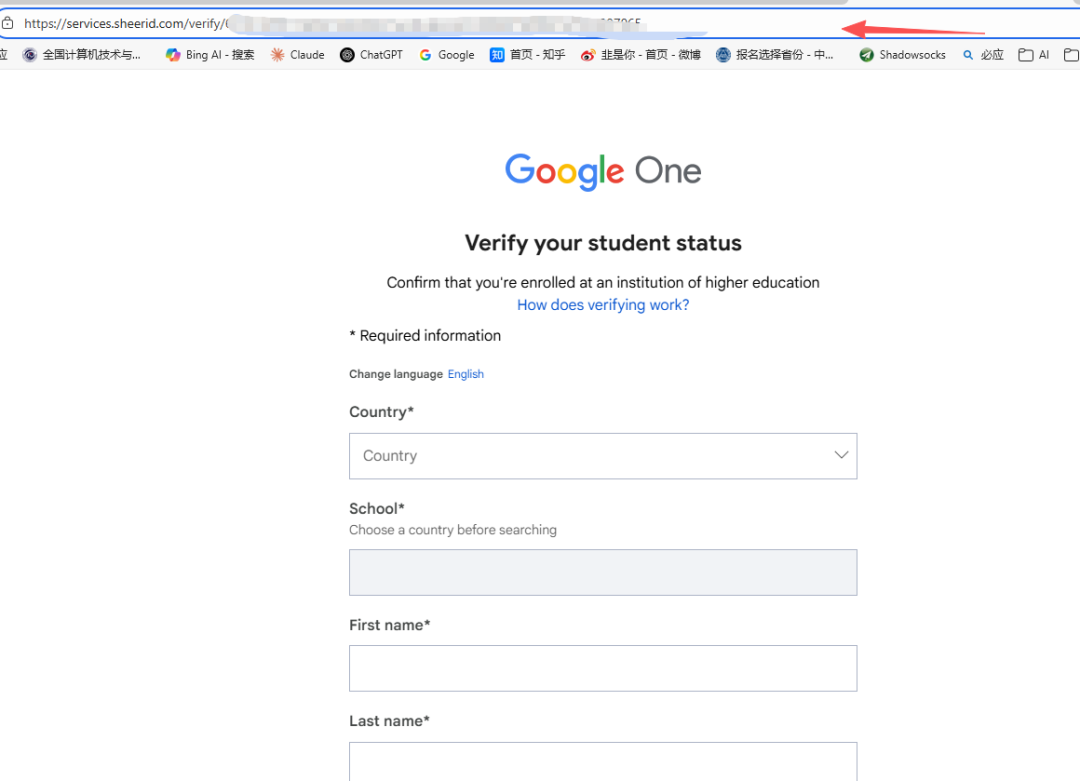Open the ChatGPT bookmark

[x=371, y=55]
